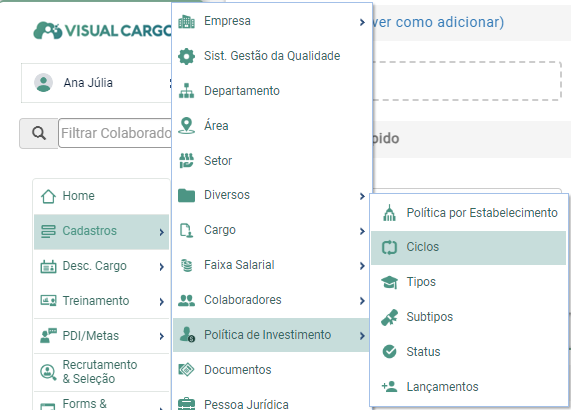
Task: Click the Departamento org-chart icon
Action: click(186, 91)
